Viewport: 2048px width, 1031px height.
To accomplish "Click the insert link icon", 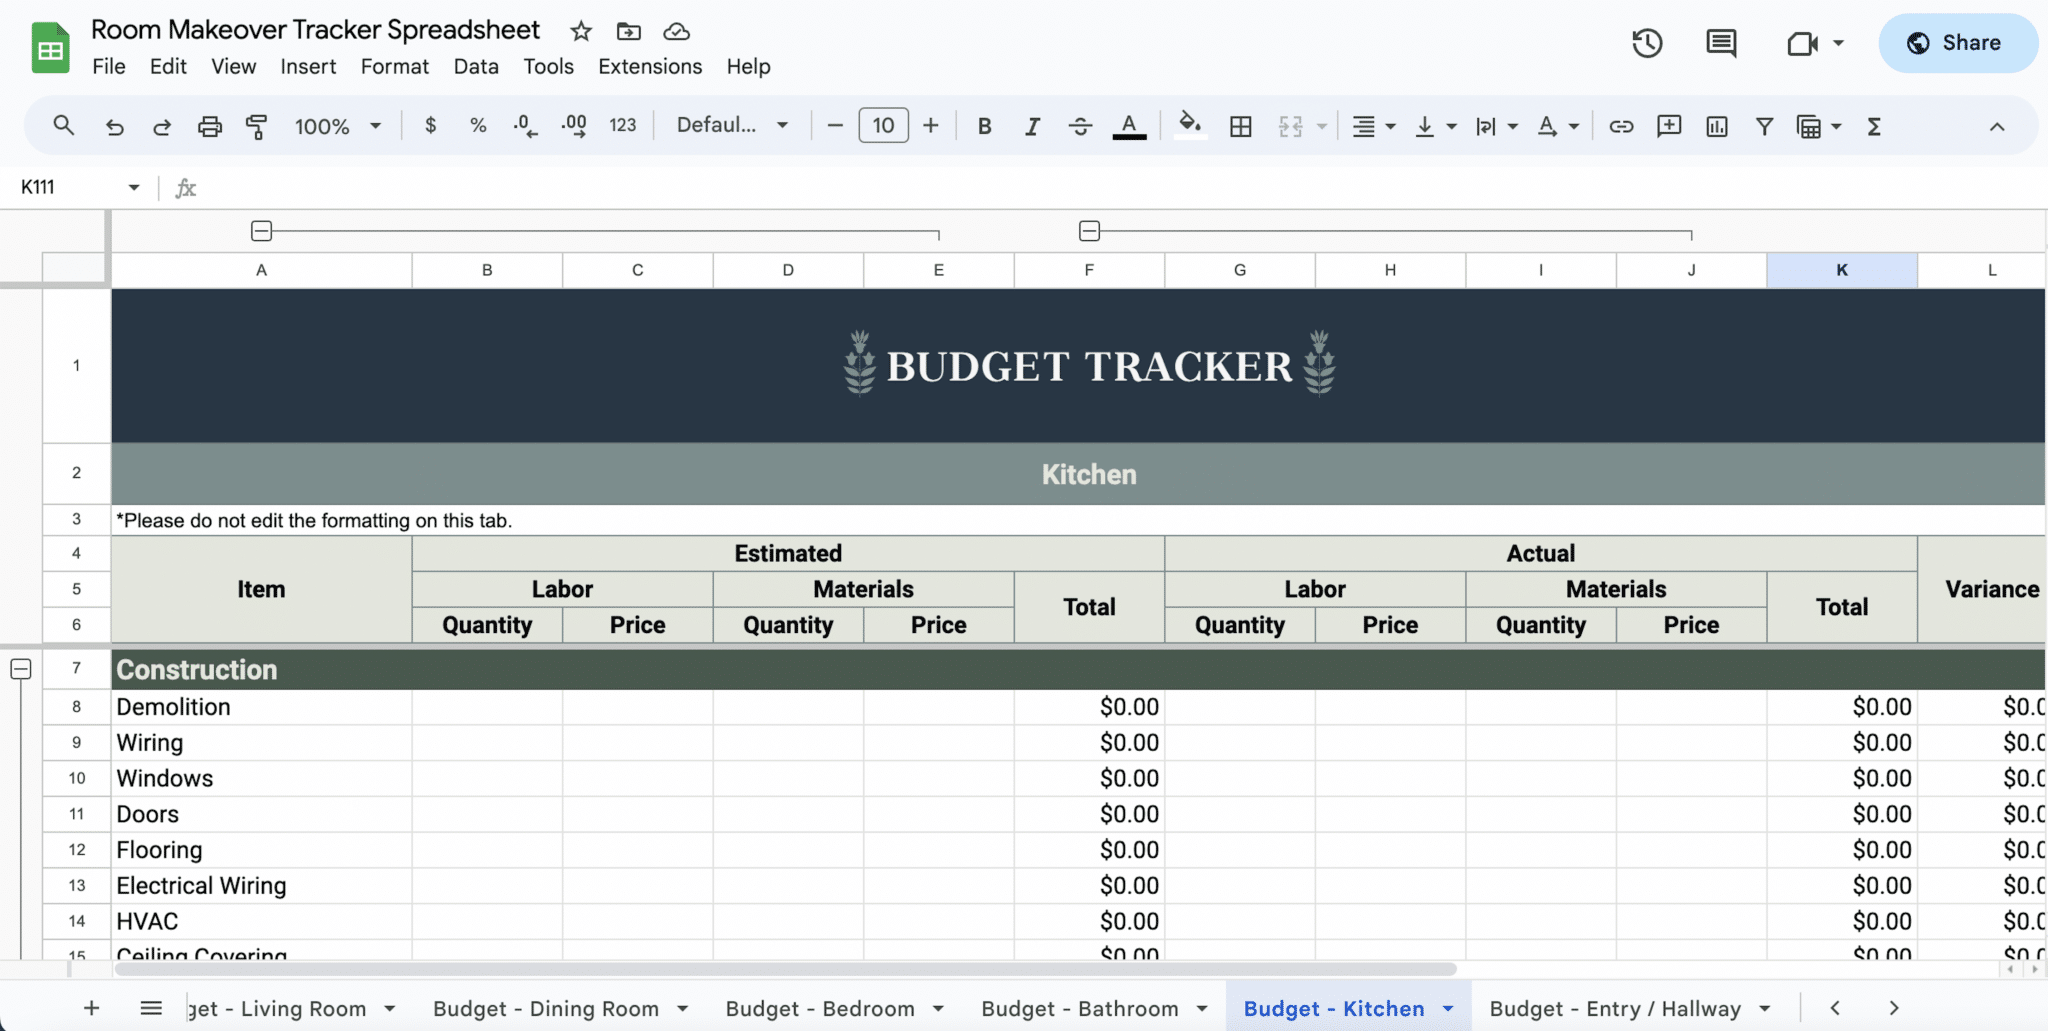I will [1621, 126].
